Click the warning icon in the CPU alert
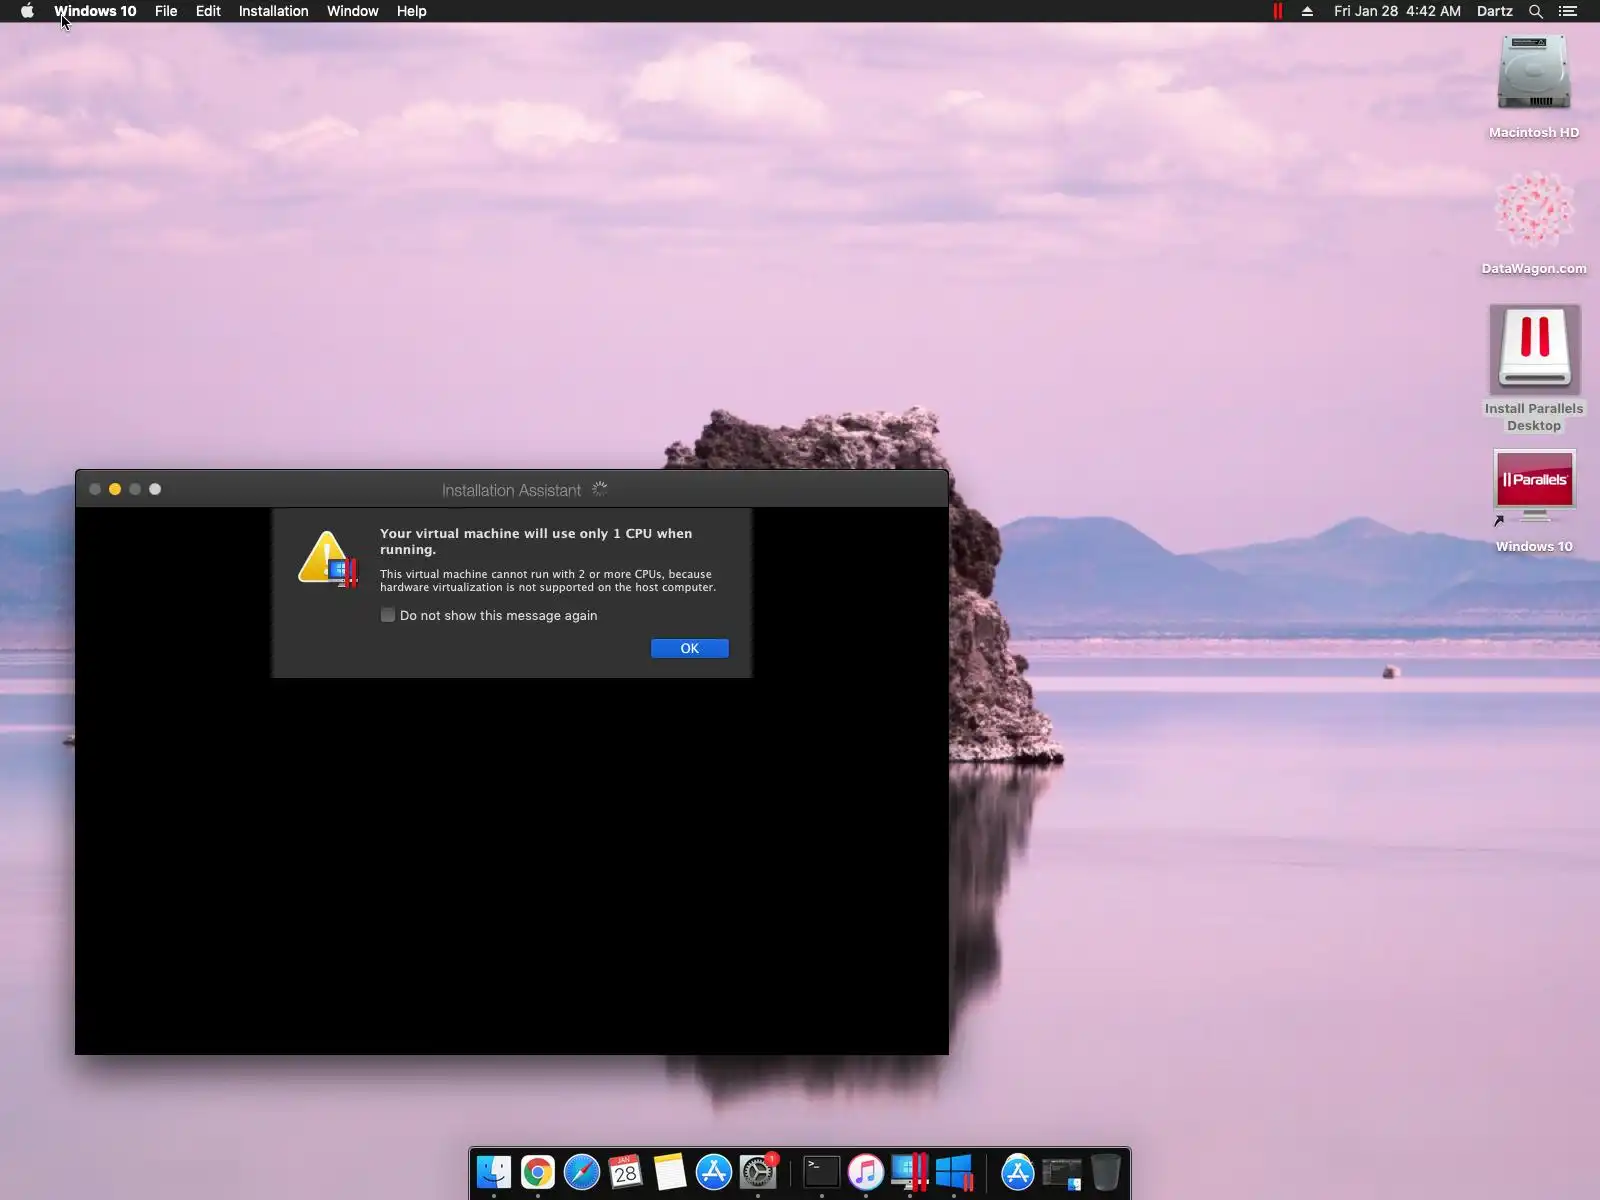 pyautogui.click(x=327, y=558)
